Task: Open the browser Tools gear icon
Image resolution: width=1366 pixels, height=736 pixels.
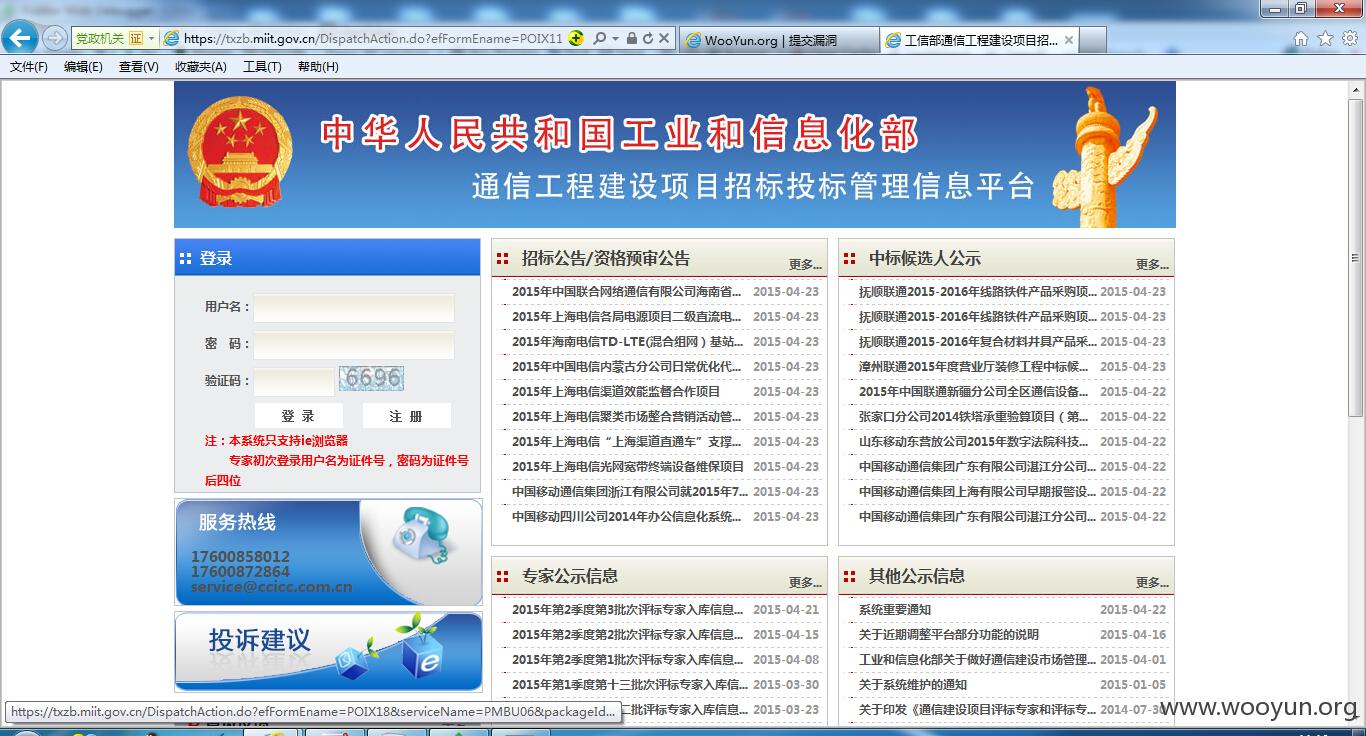Action: click(1349, 39)
